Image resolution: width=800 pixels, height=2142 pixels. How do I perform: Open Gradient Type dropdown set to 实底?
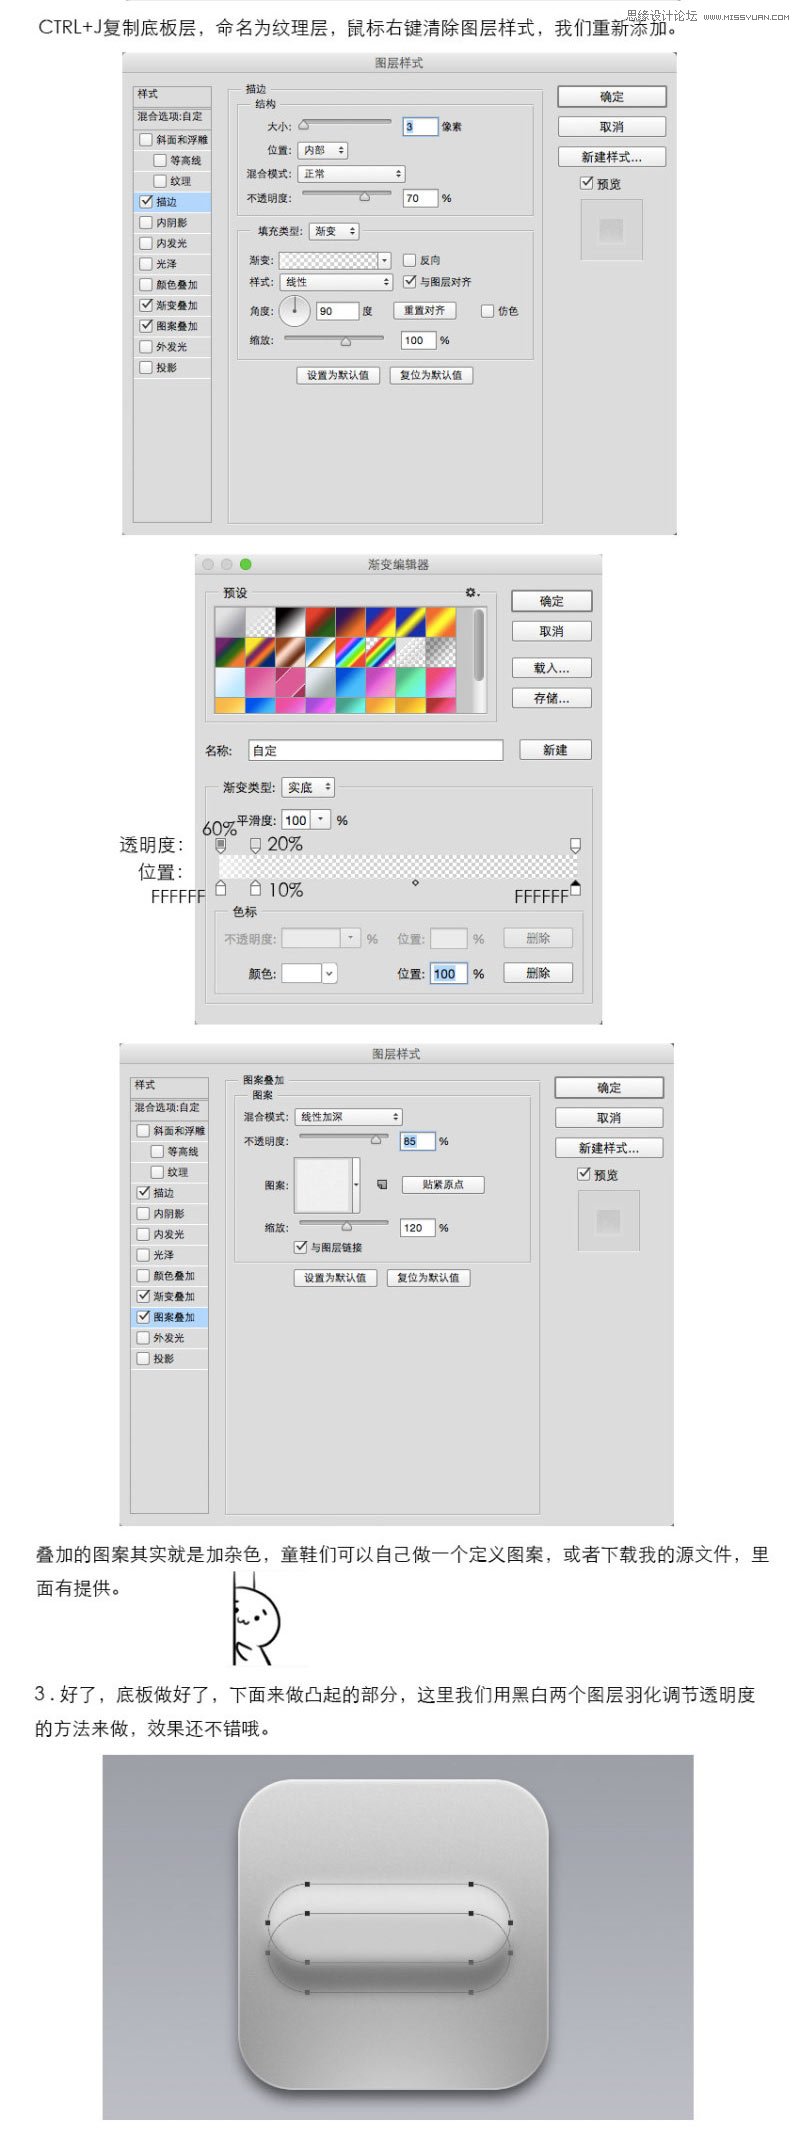(x=308, y=787)
